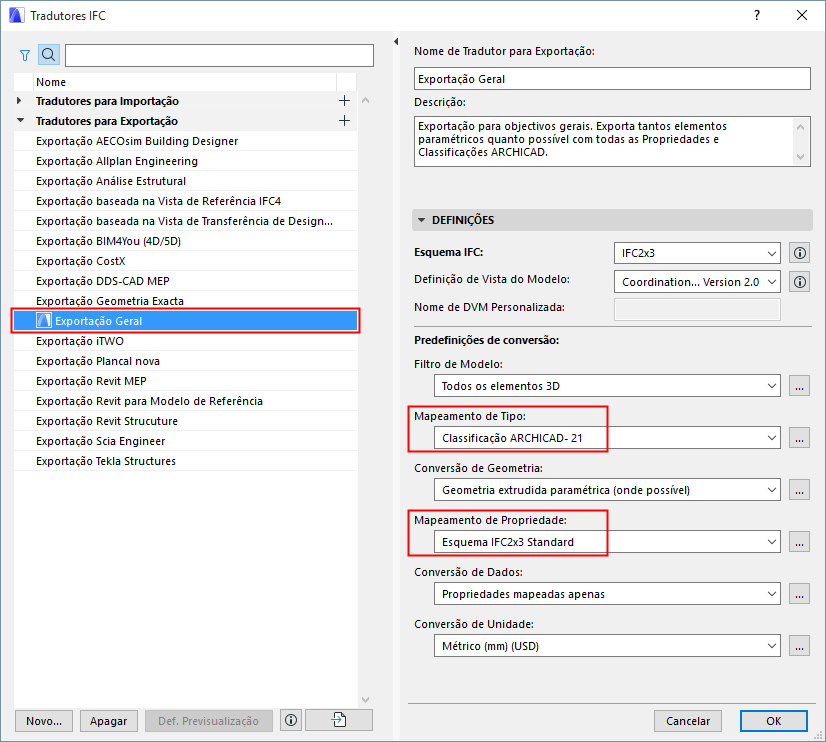Screen dimensions: 826x742
Task: Close the Tradutores IFC dialog
Action: pos(802,15)
